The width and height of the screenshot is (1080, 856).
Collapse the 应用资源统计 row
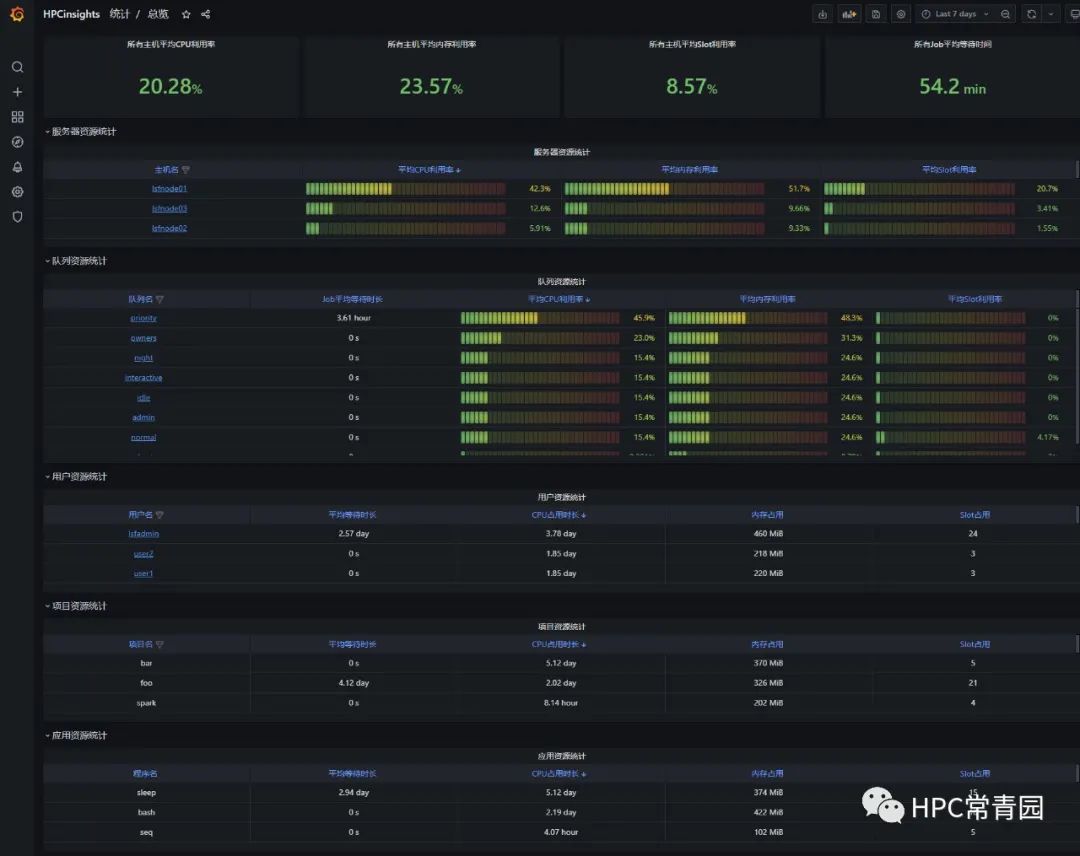click(x=76, y=735)
